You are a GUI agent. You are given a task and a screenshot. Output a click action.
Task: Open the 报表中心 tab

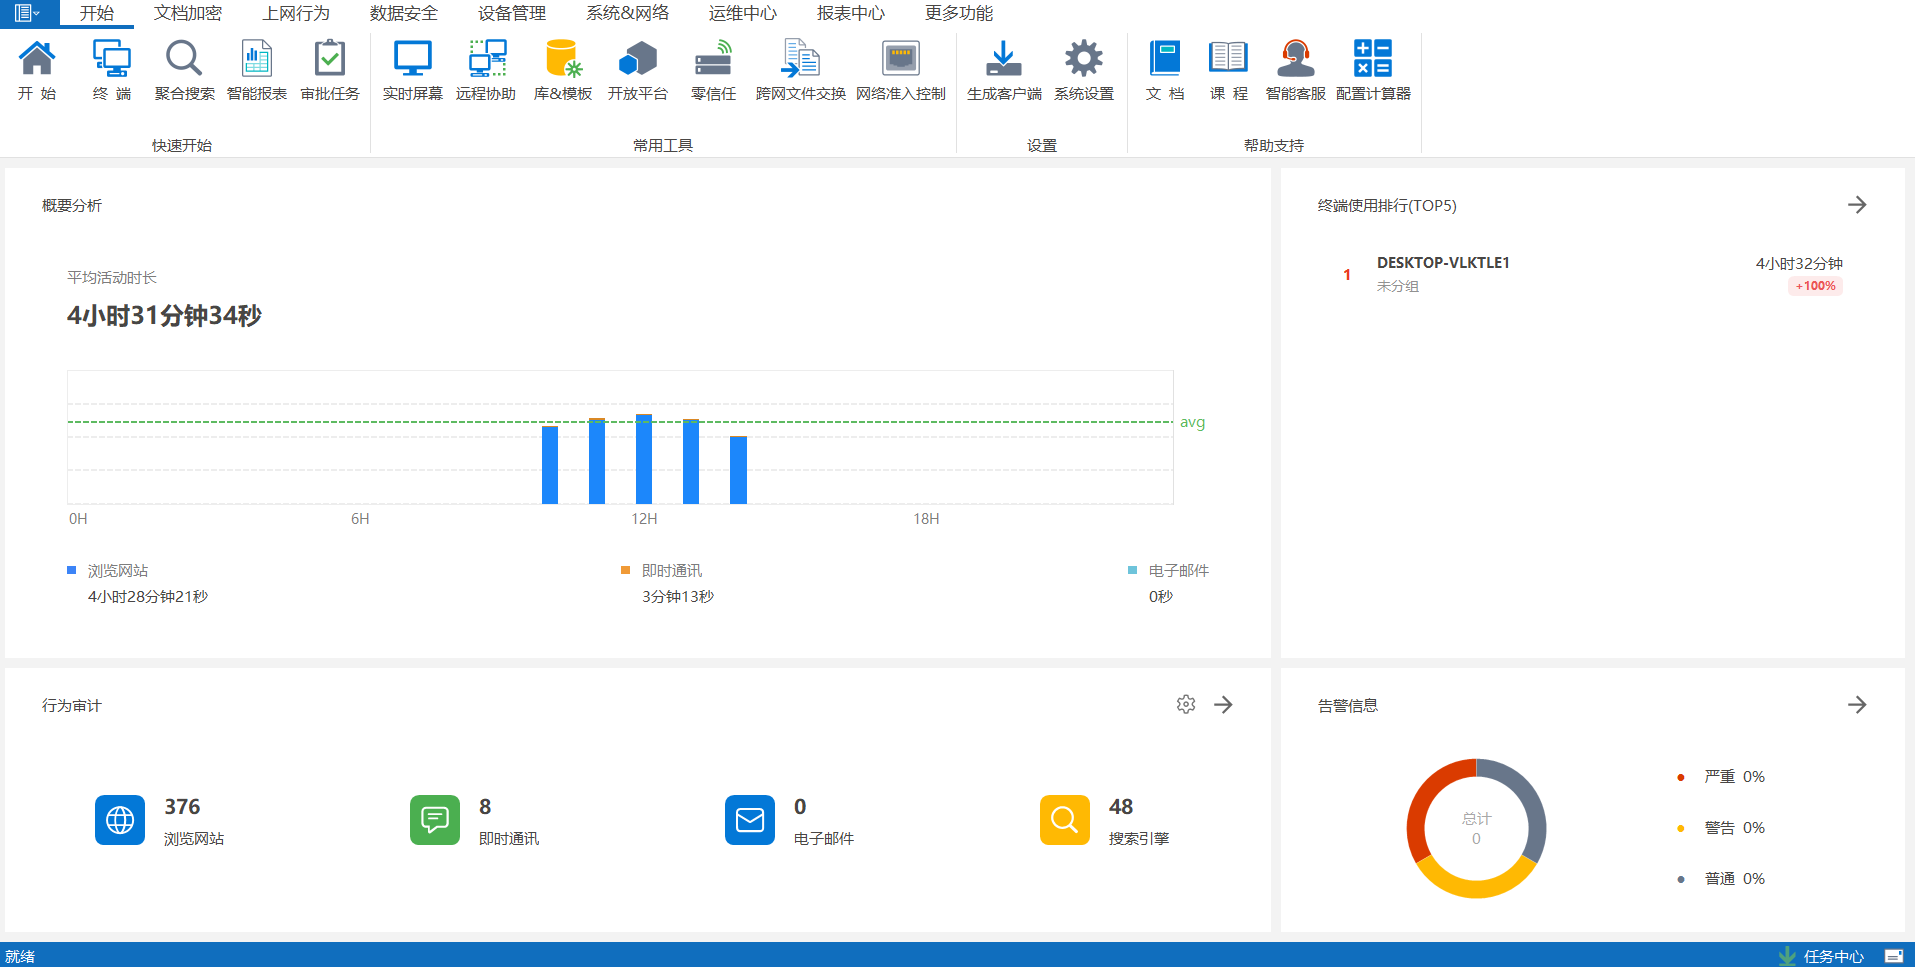point(850,13)
